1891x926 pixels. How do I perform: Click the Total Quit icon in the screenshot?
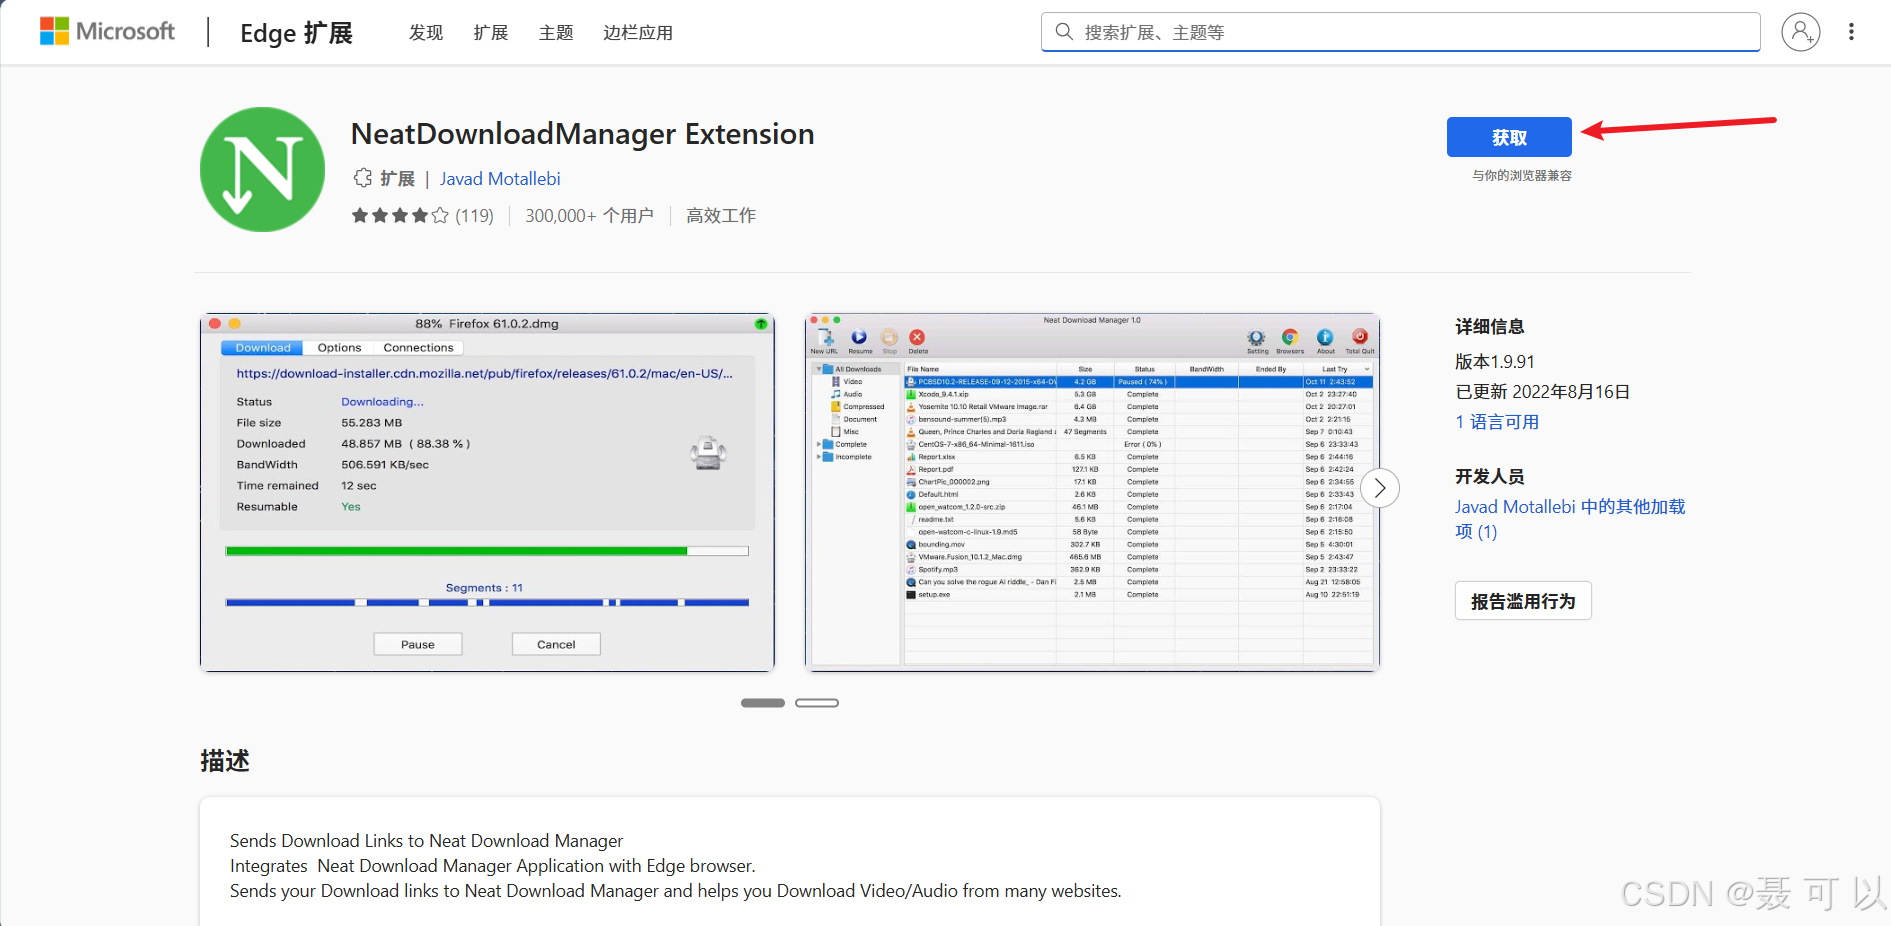pyautogui.click(x=1360, y=341)
